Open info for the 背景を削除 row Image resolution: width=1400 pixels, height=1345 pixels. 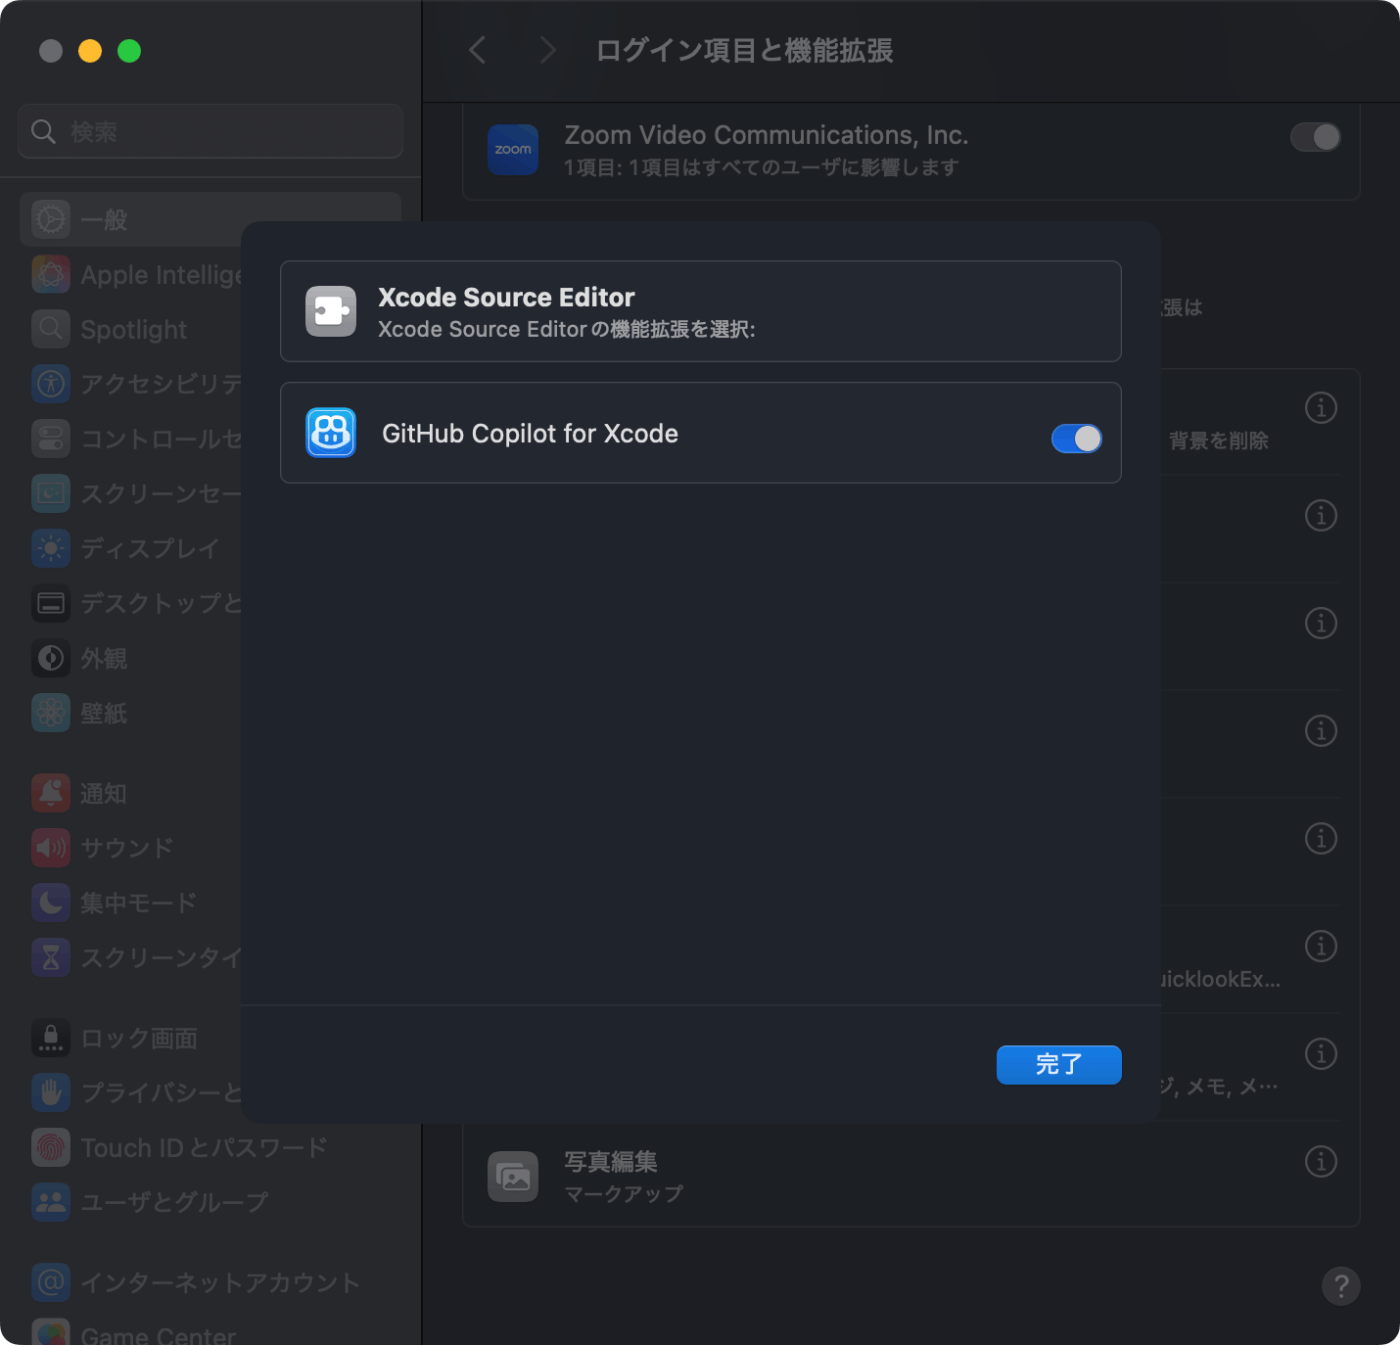click(1321, 408)
